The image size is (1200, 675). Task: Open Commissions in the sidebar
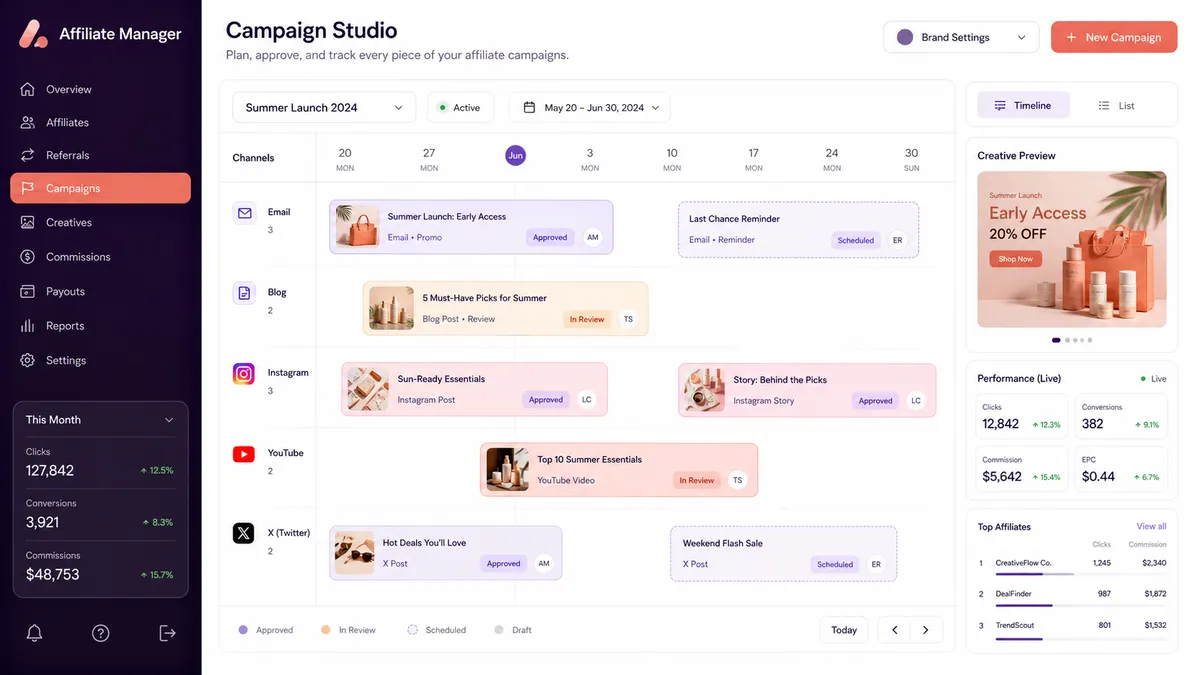[100, 257]
